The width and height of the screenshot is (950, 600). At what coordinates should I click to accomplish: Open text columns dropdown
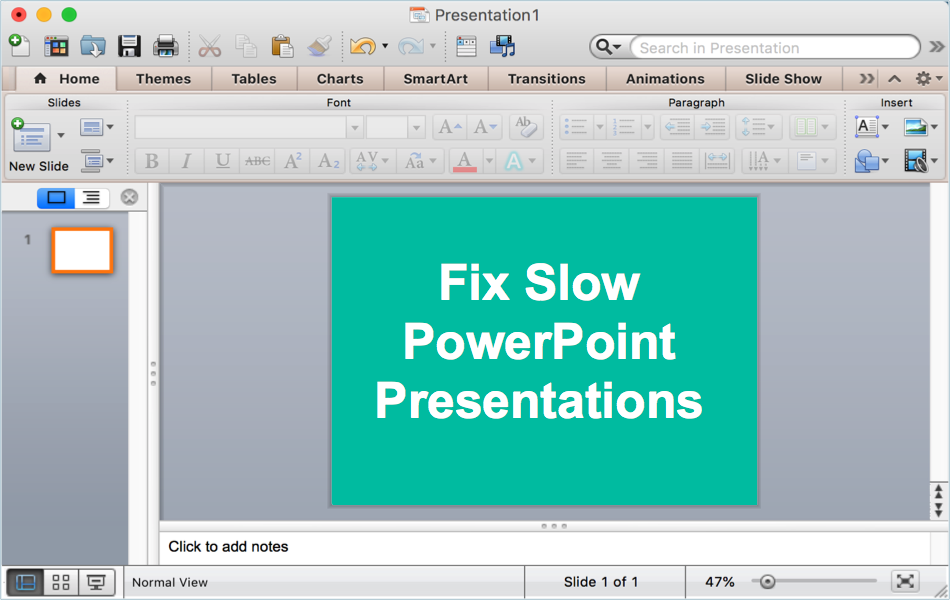[813, 127]
